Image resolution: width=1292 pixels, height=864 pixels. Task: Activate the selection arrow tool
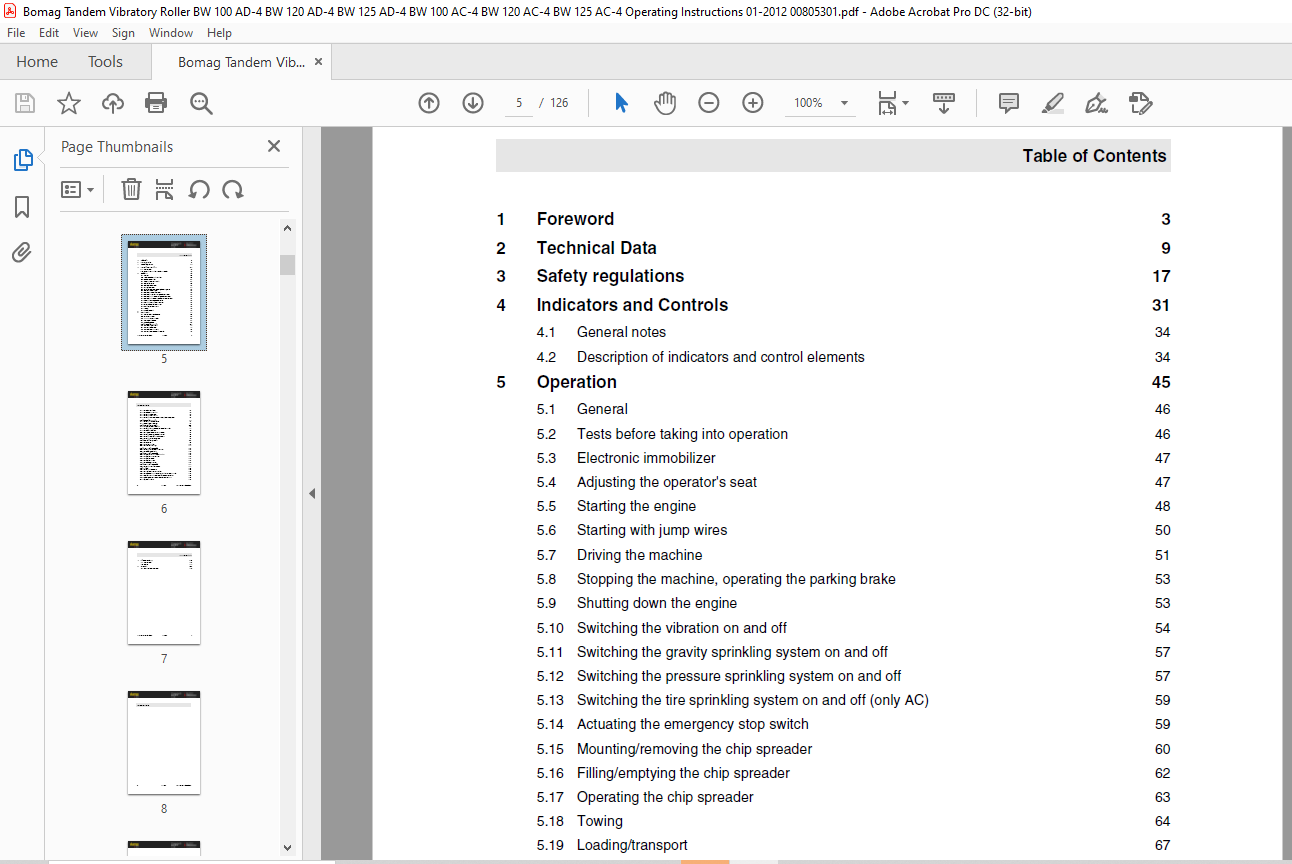621,103
